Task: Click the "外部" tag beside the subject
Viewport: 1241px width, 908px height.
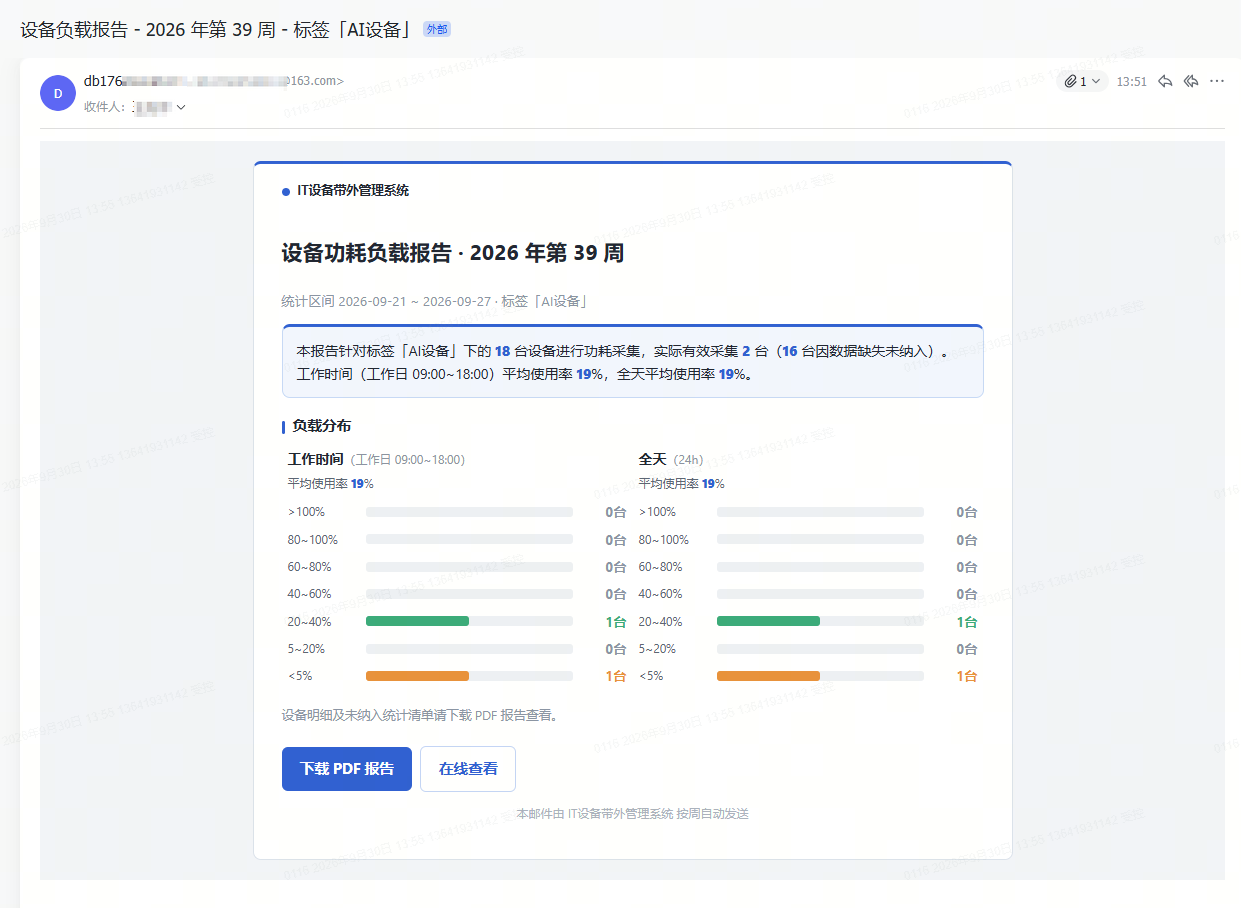Action: (x=437, y=30)
